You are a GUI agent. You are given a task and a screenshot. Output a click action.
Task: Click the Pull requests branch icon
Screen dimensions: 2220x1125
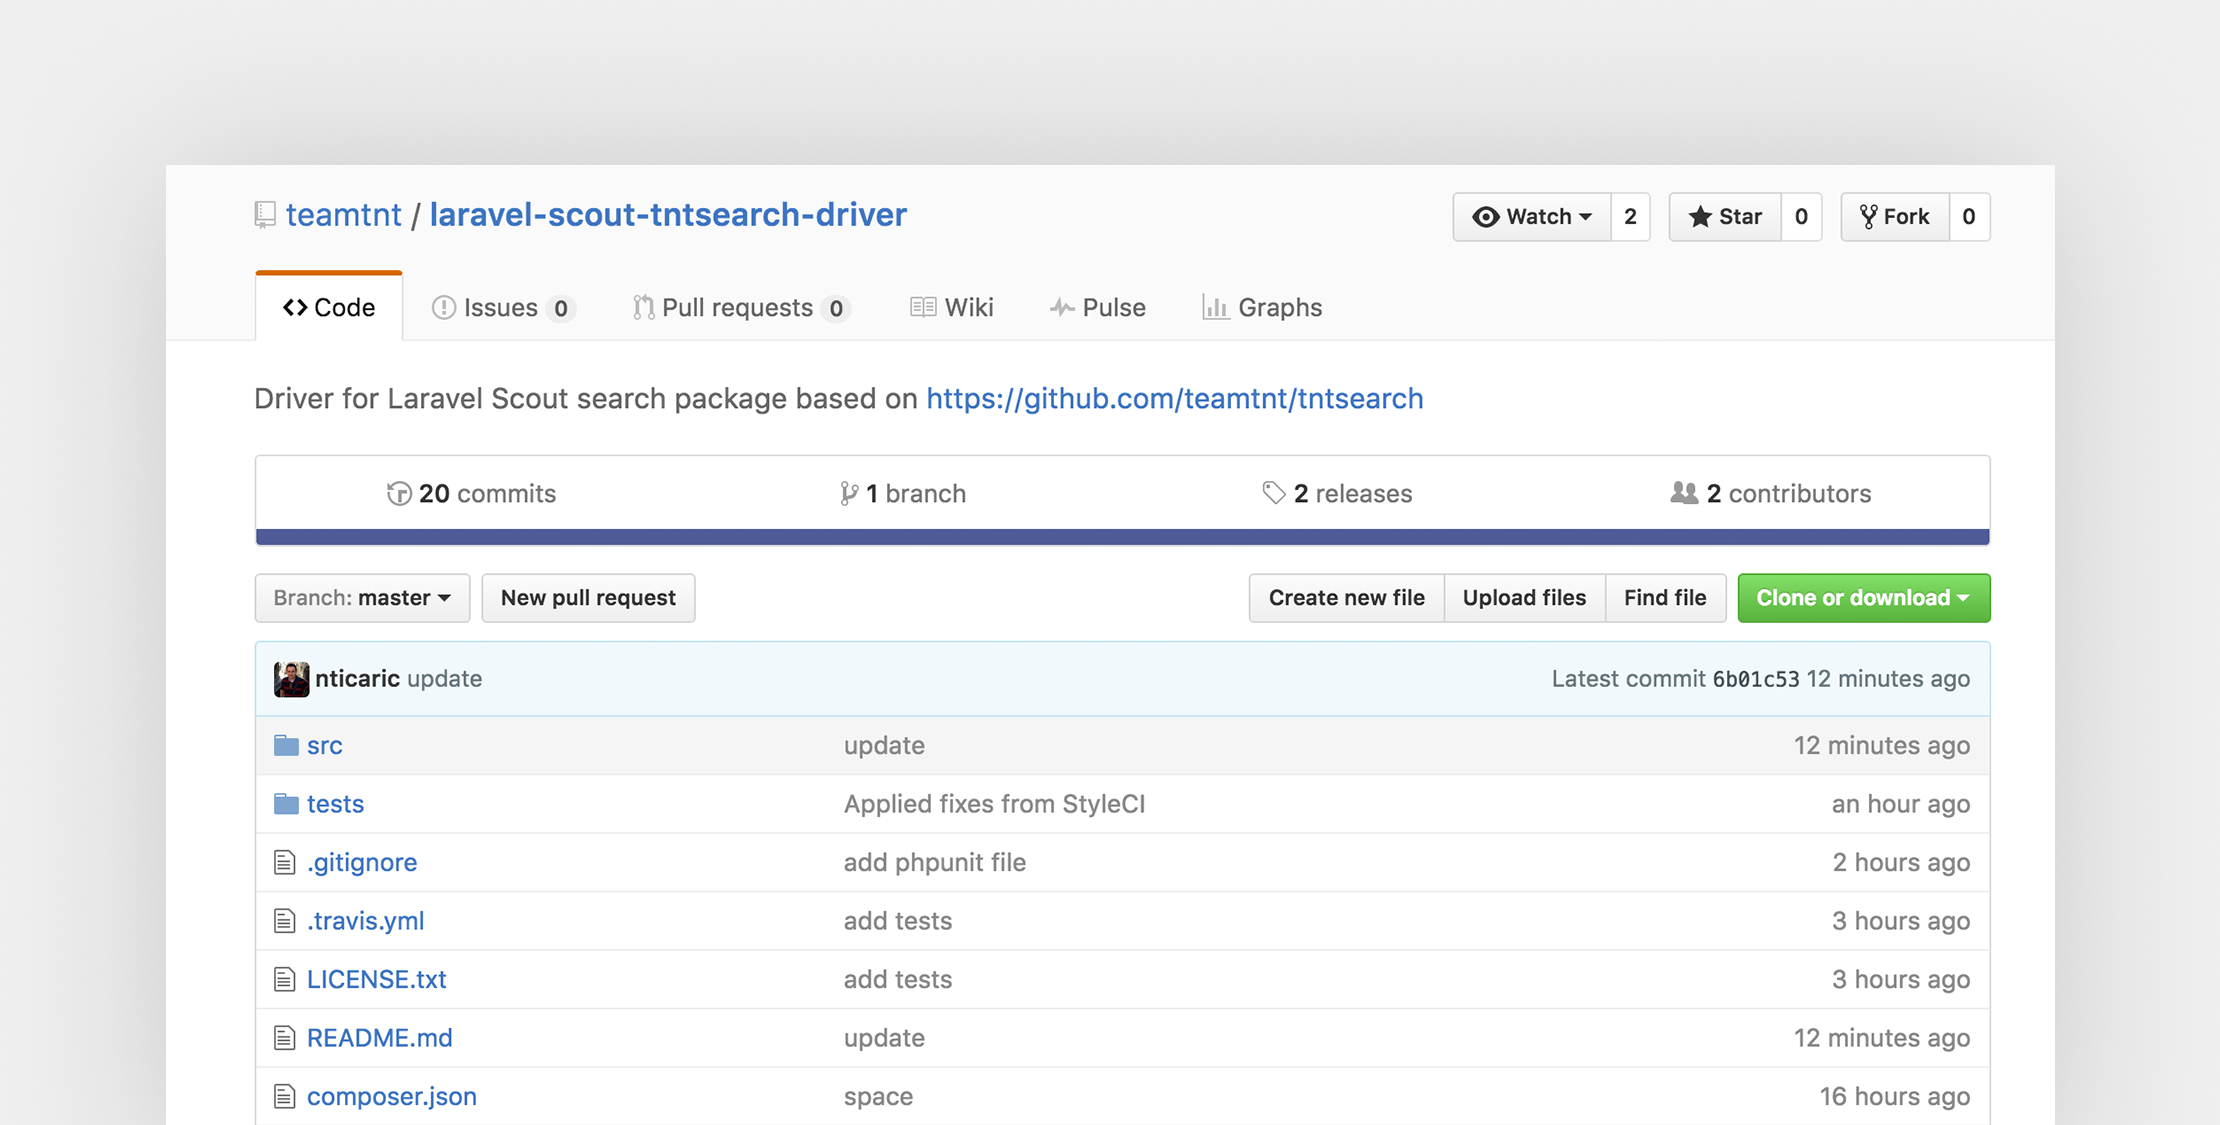[643, 308]
